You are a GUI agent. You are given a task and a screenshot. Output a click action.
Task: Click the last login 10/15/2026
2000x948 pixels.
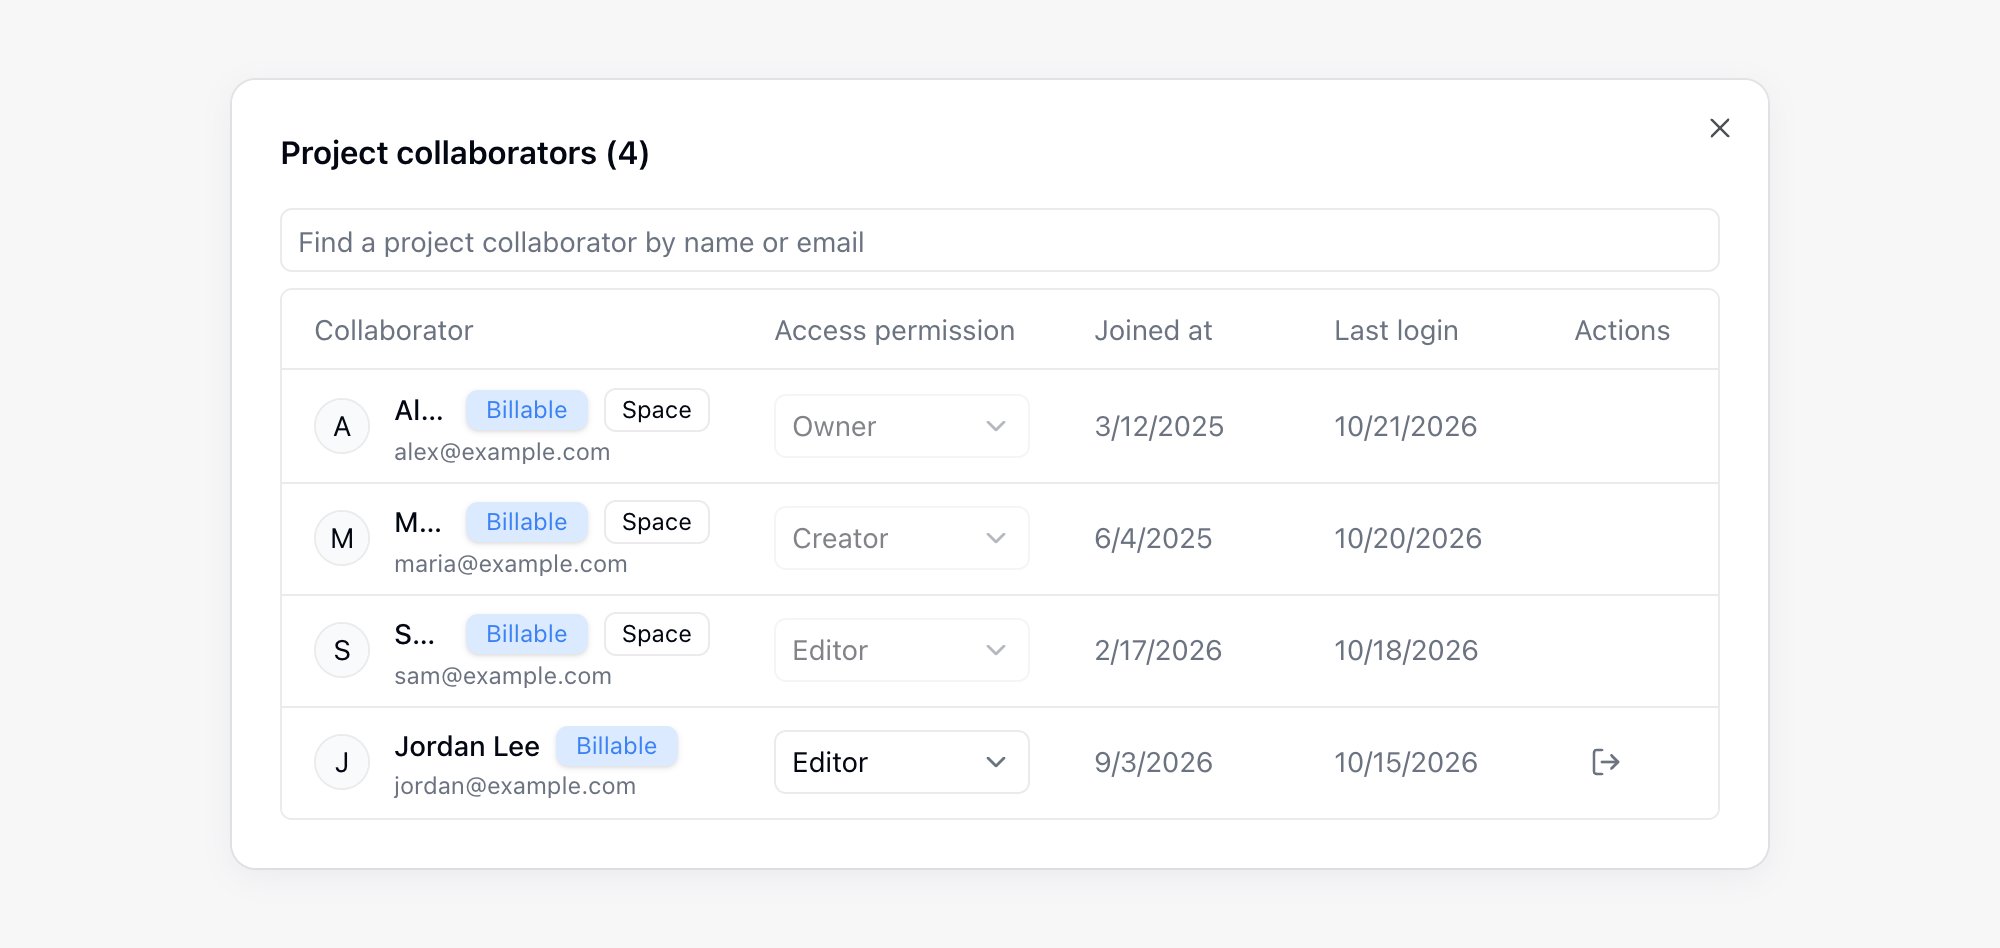point(1405,762)
